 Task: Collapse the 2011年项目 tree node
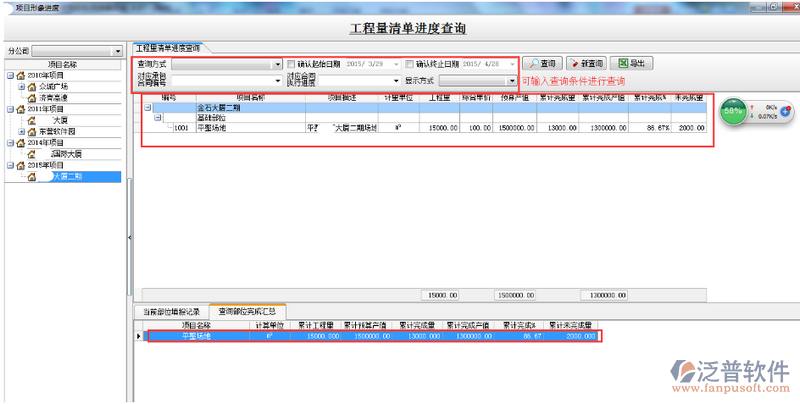coord(10,109)
